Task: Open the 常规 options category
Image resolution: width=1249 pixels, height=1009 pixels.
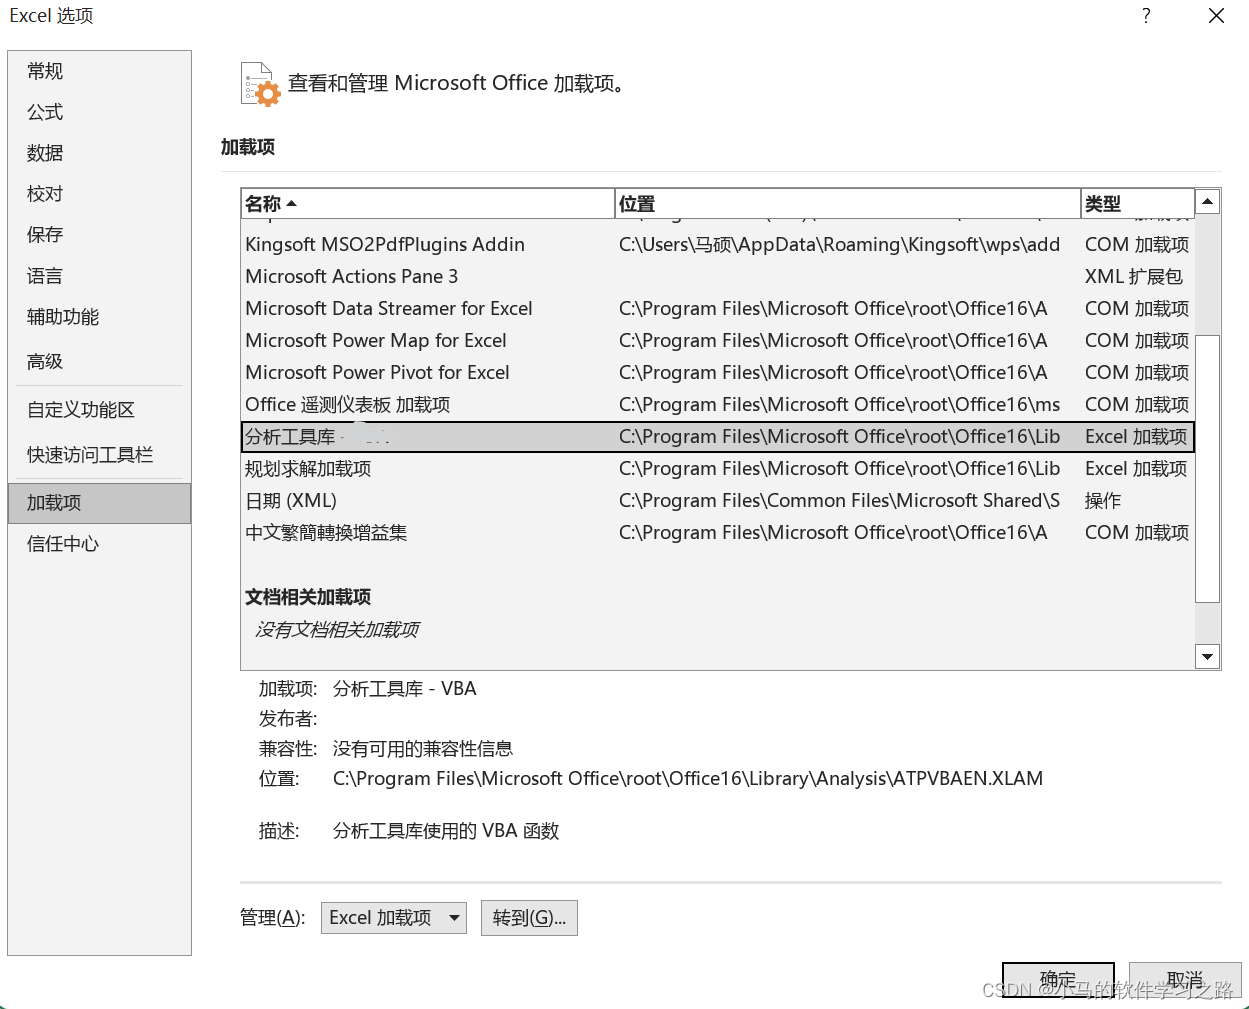Action: pyautogui.click(x=99, y=71)
